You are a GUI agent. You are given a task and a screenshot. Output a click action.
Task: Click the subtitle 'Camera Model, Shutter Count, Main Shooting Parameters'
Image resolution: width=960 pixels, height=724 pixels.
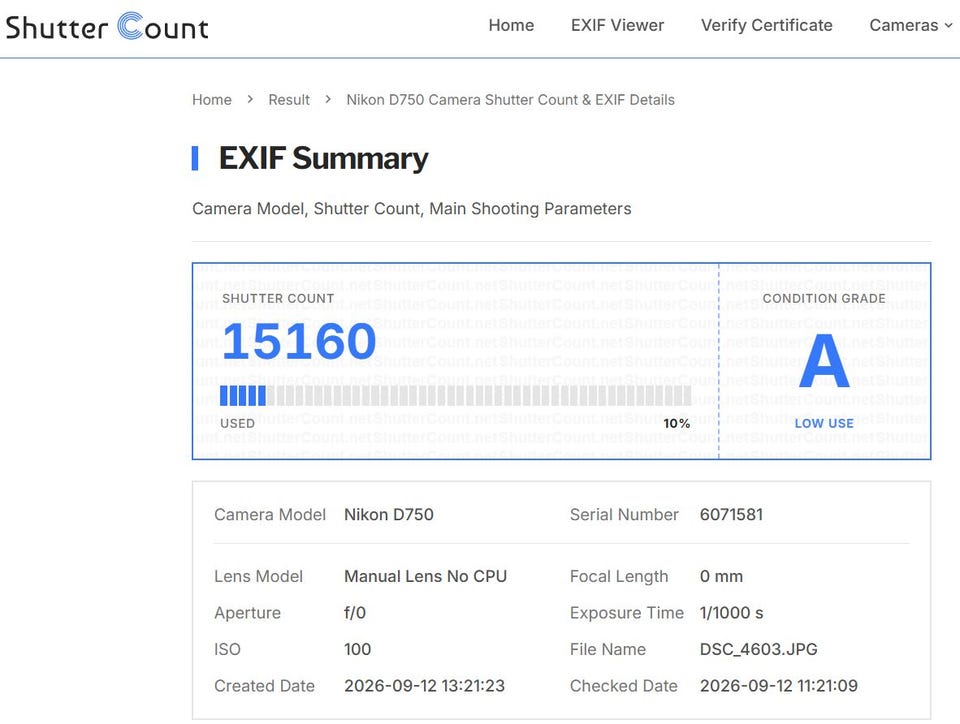(x=411, y=209)
